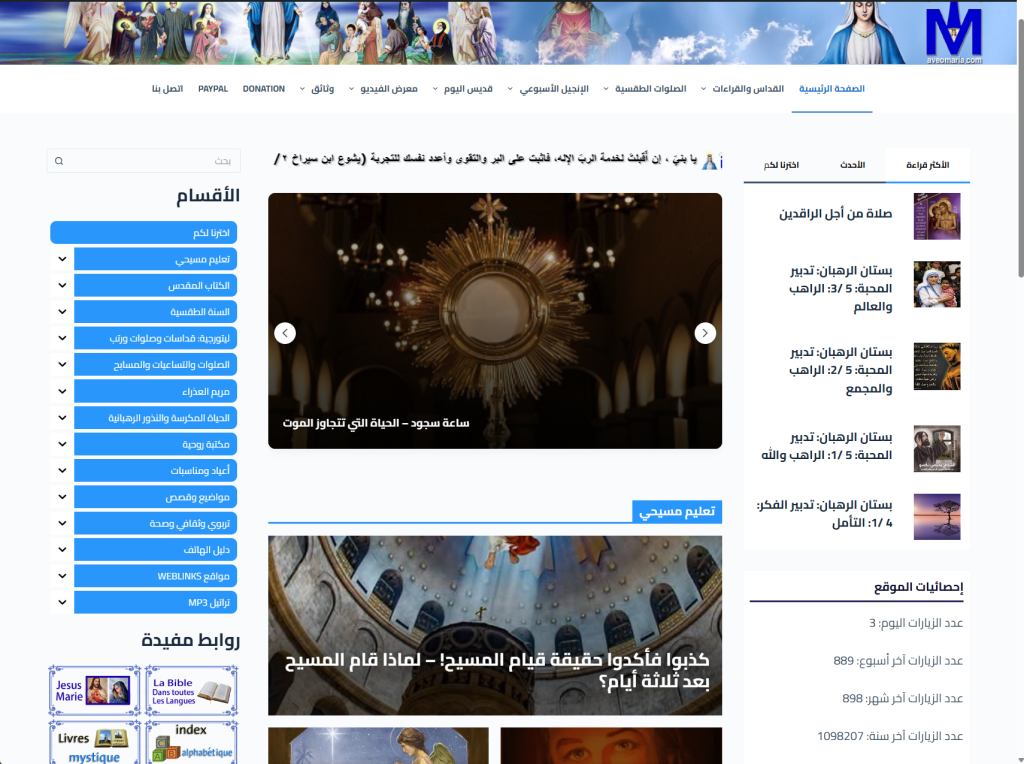Screen dimensions: 1024x764
Task: Expand the تراتيل MP3 category chevron
Action: pos(62,602)
